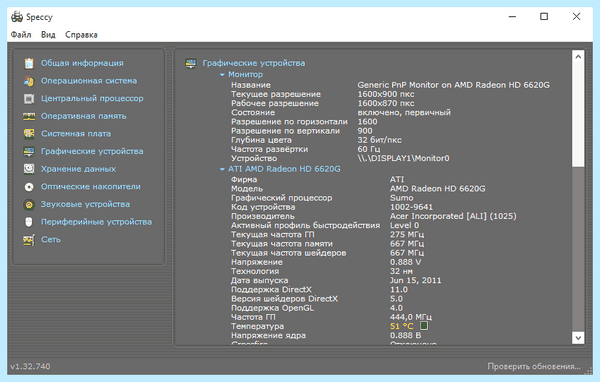Open the Общая информация summary icon

[x=29, y=63]
